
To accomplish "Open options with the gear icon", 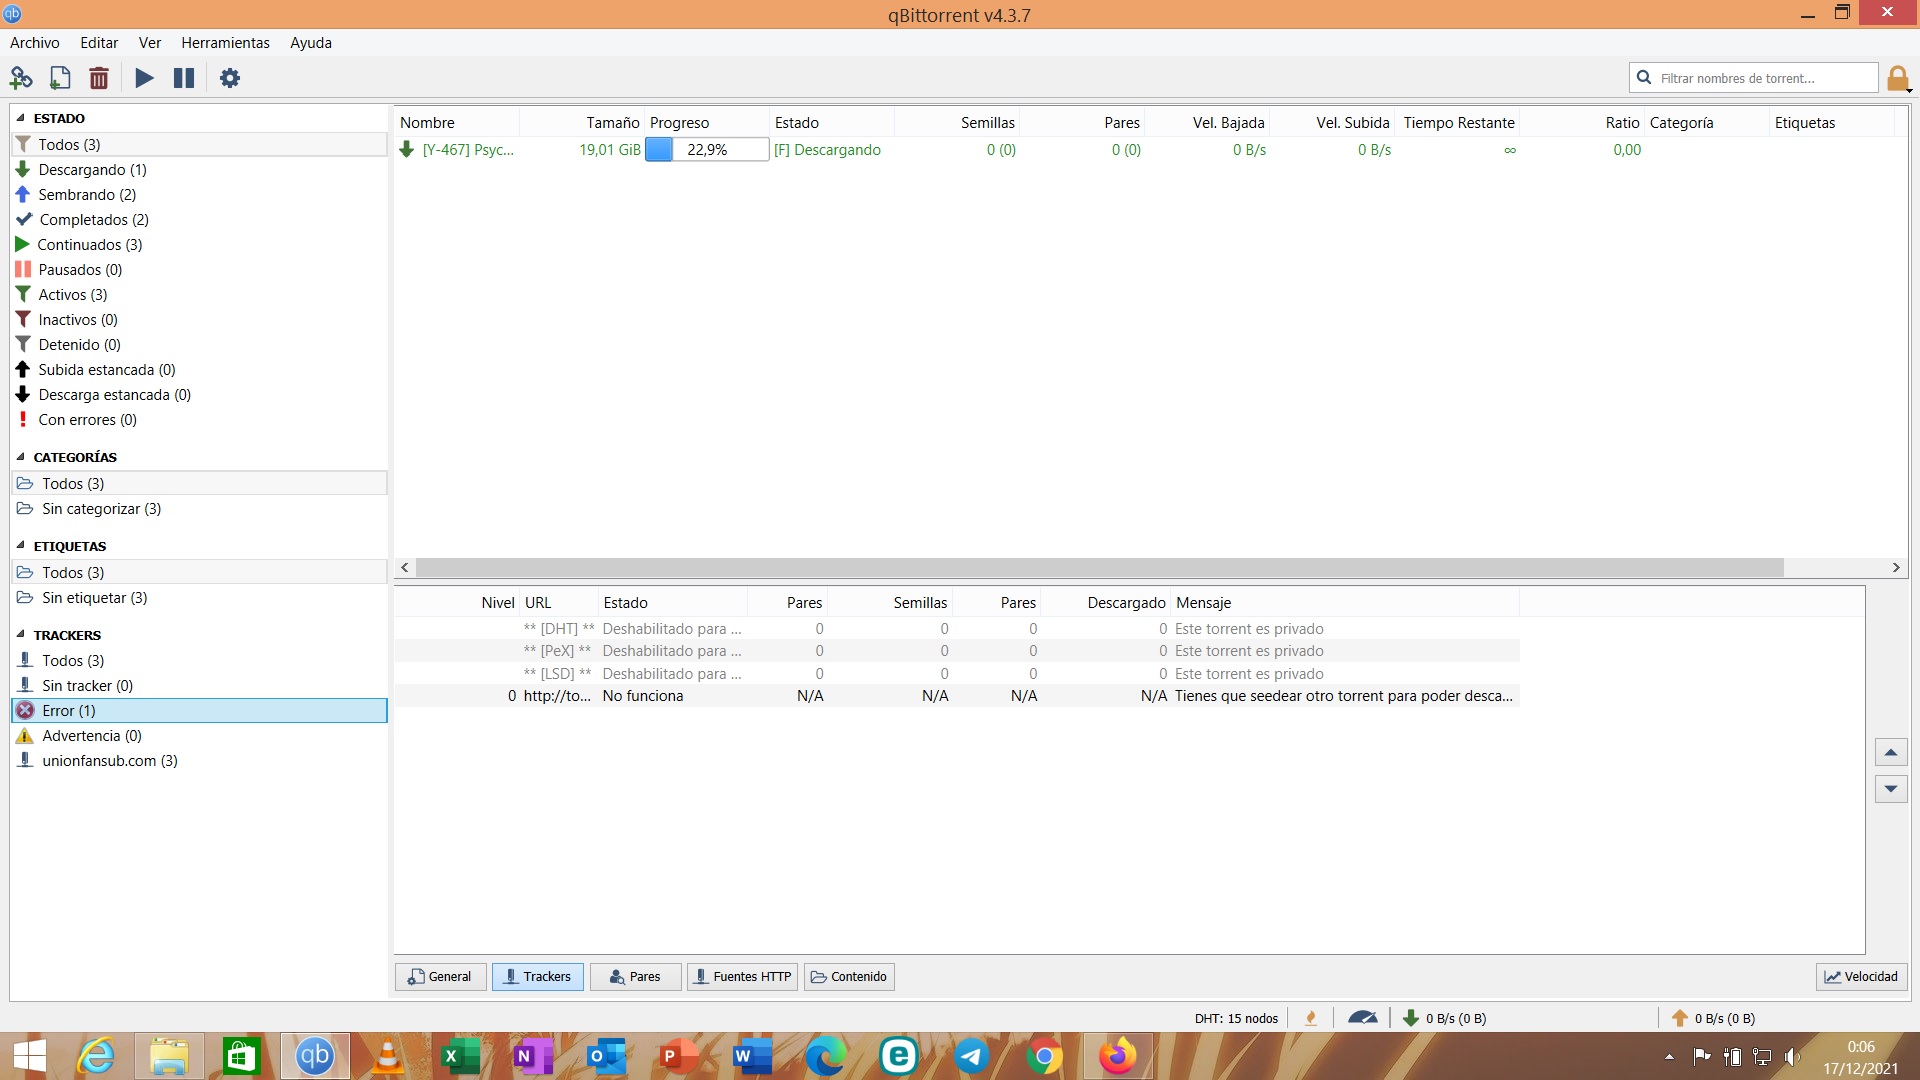I will 230,78.
